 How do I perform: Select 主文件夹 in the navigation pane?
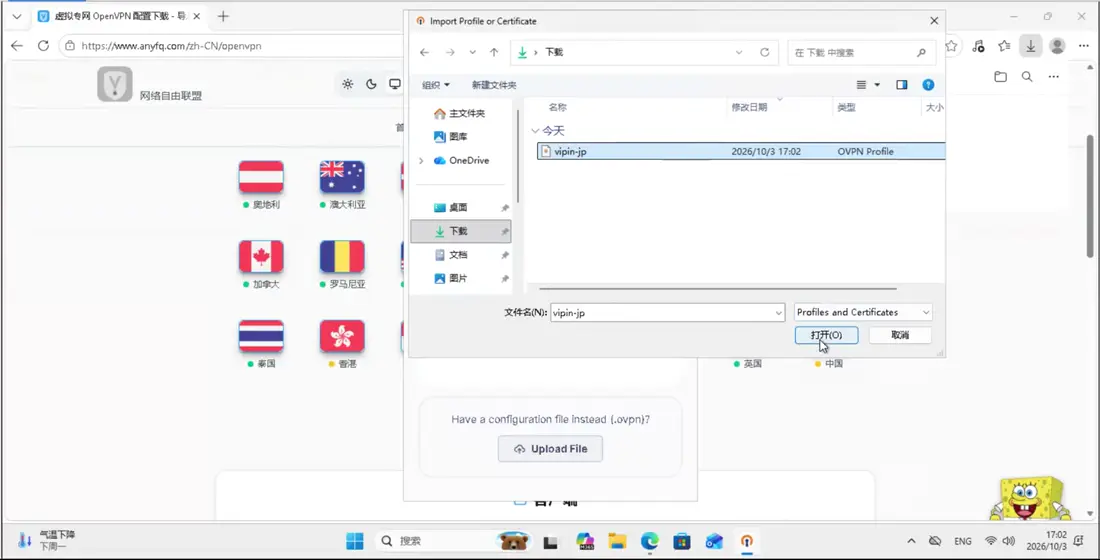pyautogui.click(x=460, y=114)
